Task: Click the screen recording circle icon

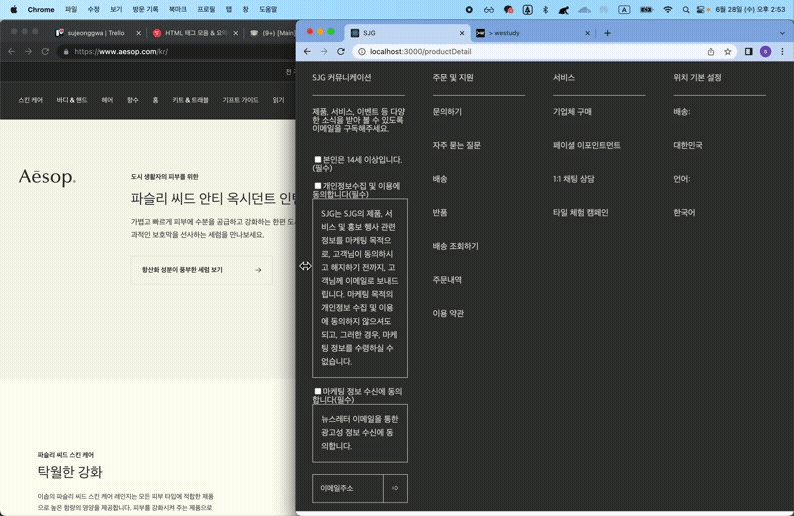Action: point(469,9)
